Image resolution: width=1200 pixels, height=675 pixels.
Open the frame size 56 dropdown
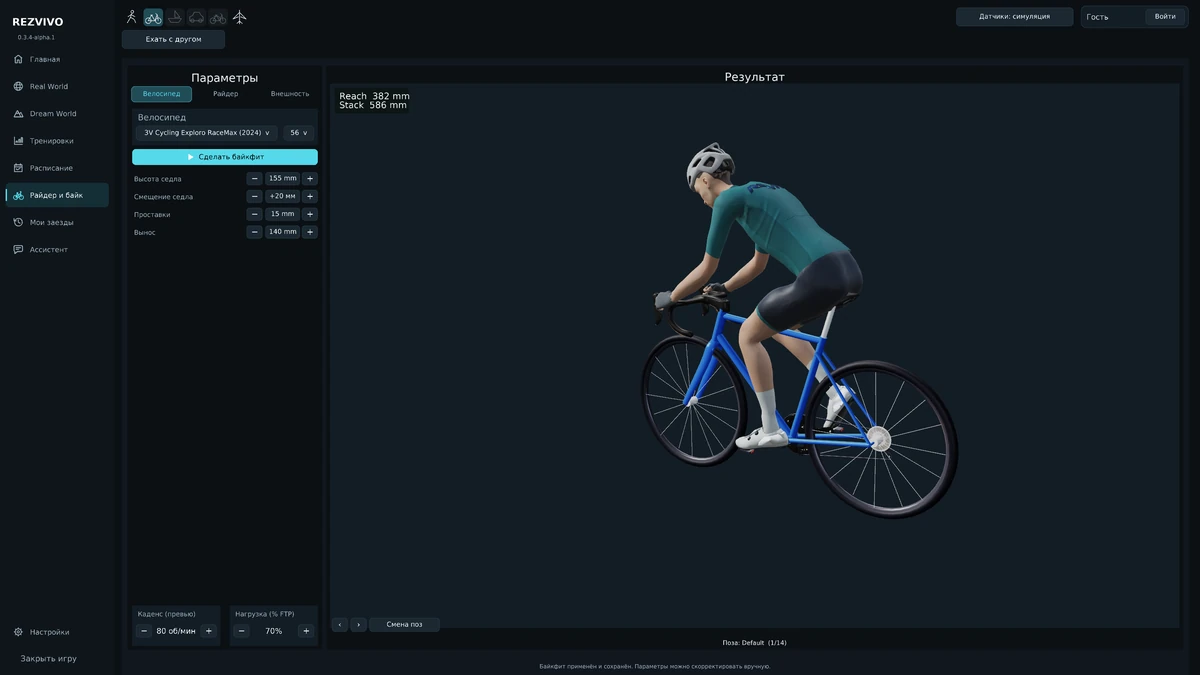coord(298,133)
